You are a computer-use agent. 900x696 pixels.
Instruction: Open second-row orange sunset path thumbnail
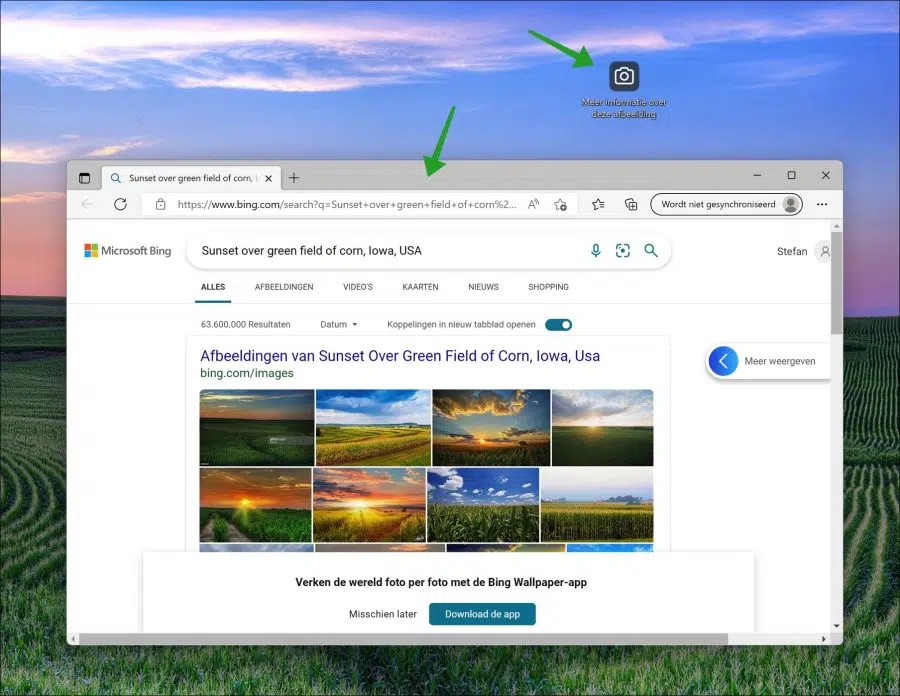pos(255,505)
